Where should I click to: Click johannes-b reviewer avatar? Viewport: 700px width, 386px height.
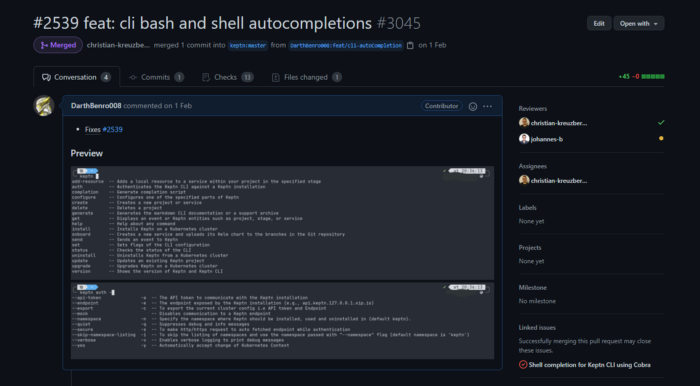coord(524,139)
